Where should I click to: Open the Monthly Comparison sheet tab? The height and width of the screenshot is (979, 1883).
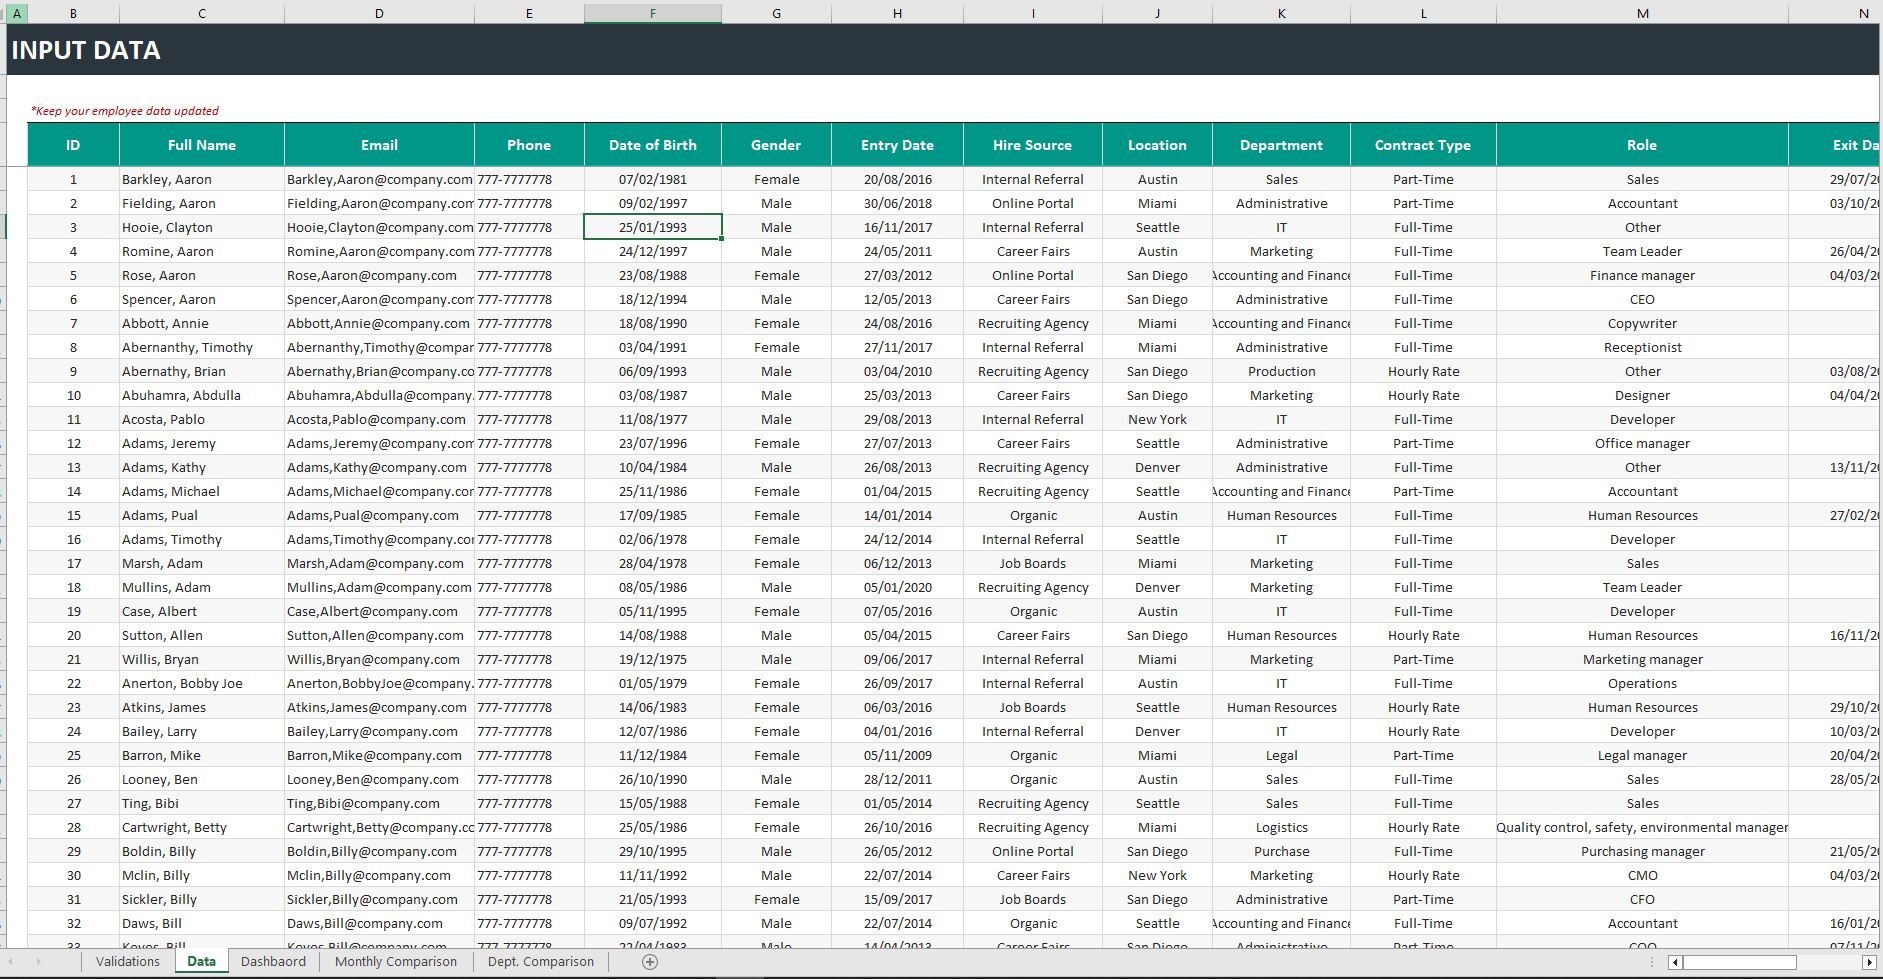(396, 962)
